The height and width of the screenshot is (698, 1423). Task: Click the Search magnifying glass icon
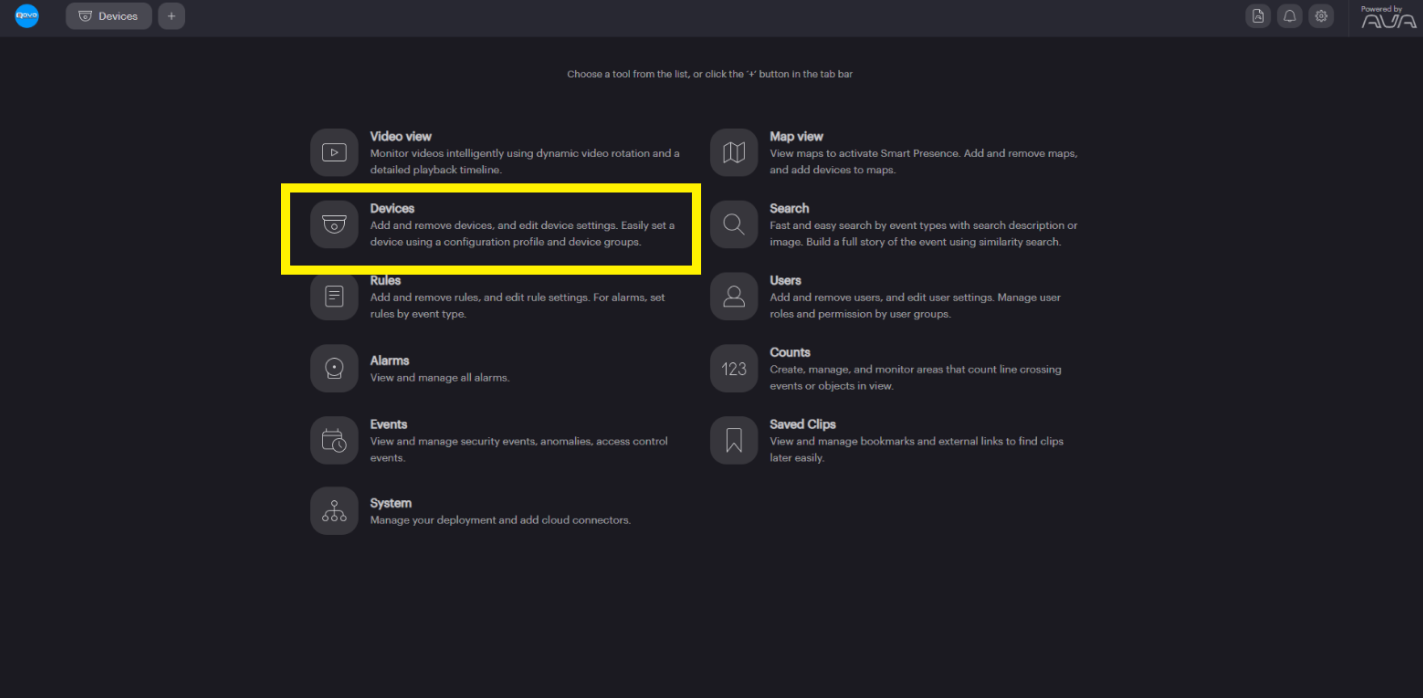[734, 225]
